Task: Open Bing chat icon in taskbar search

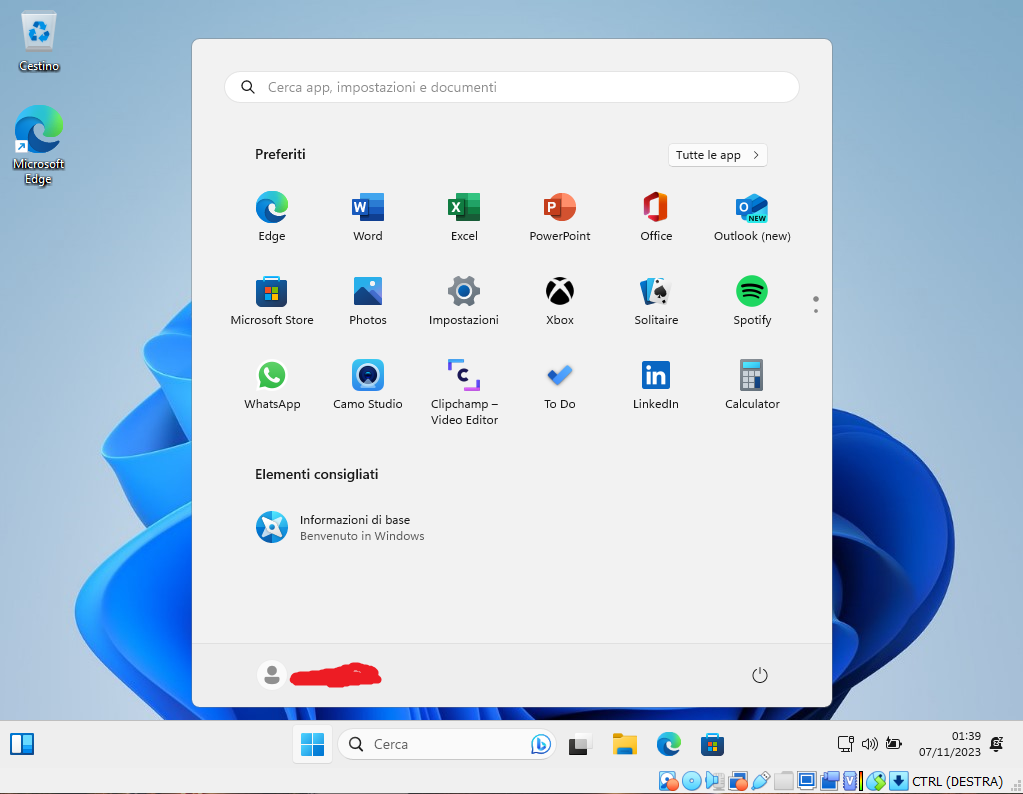Action: coord(540,744)
